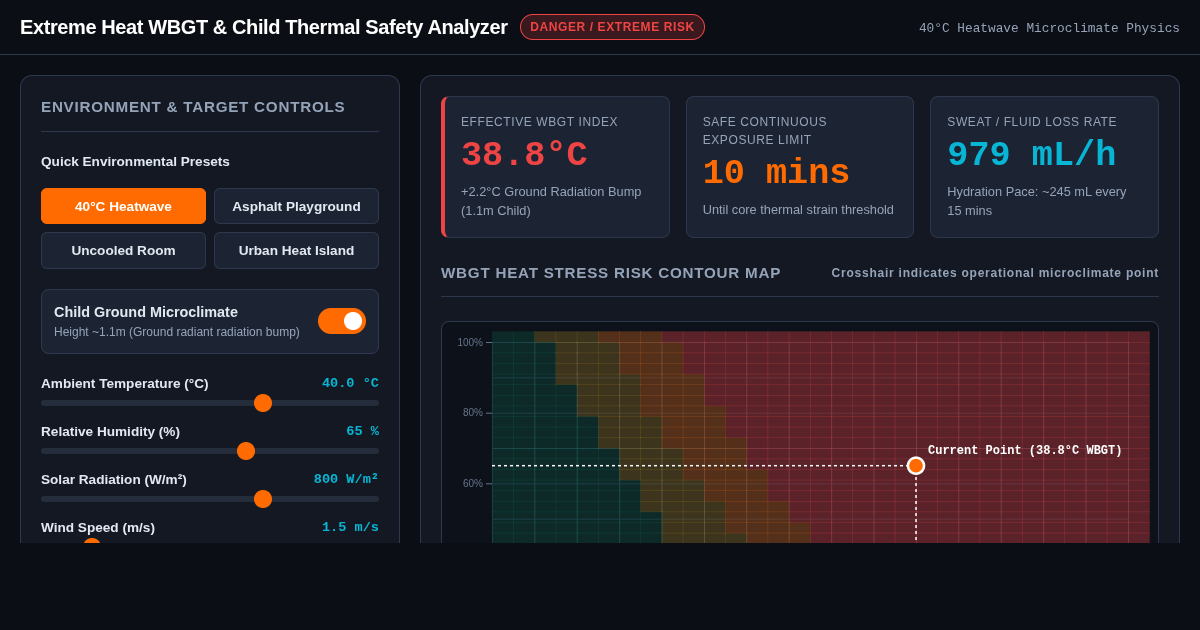1200x630 pixels.
Task: Click the Crosshair indicates operational microclimate point text
Action: tap(995, 273)
